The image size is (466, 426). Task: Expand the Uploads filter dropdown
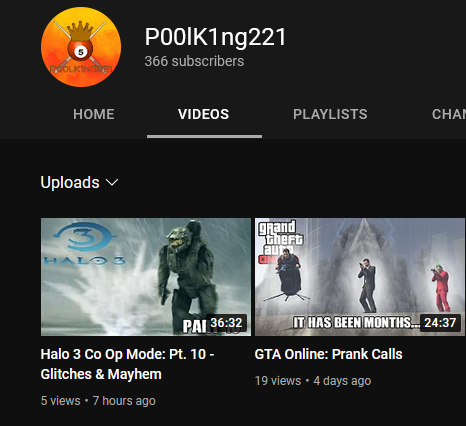[x=79, y=182]
